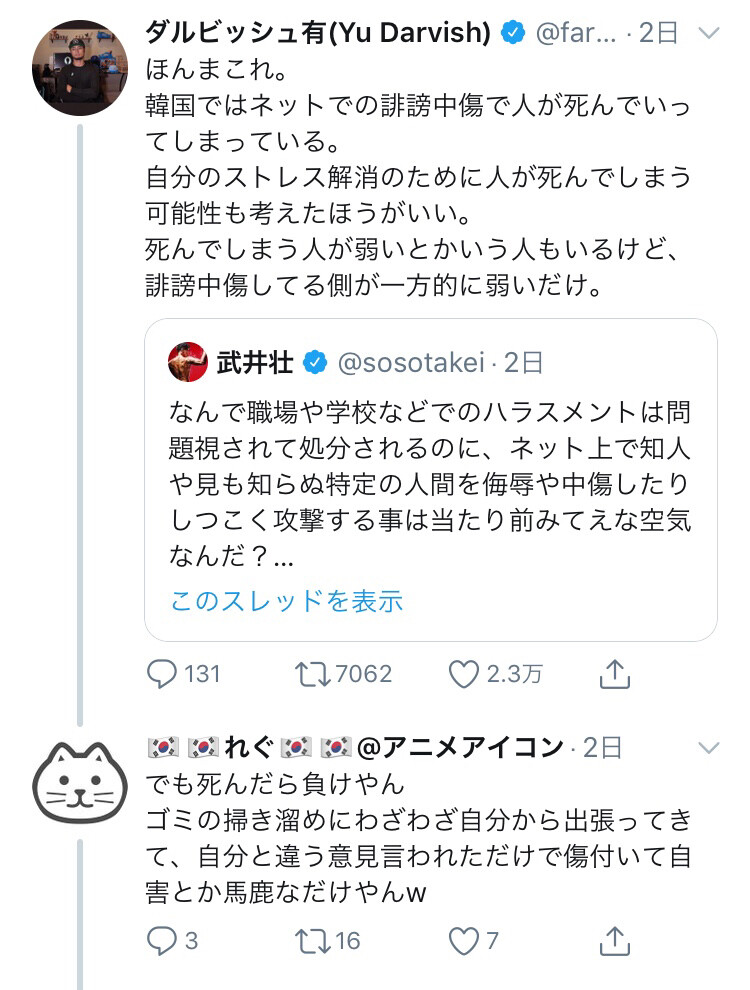Click the cat avatar profile picture
The image size is (750, 990).
81,790
